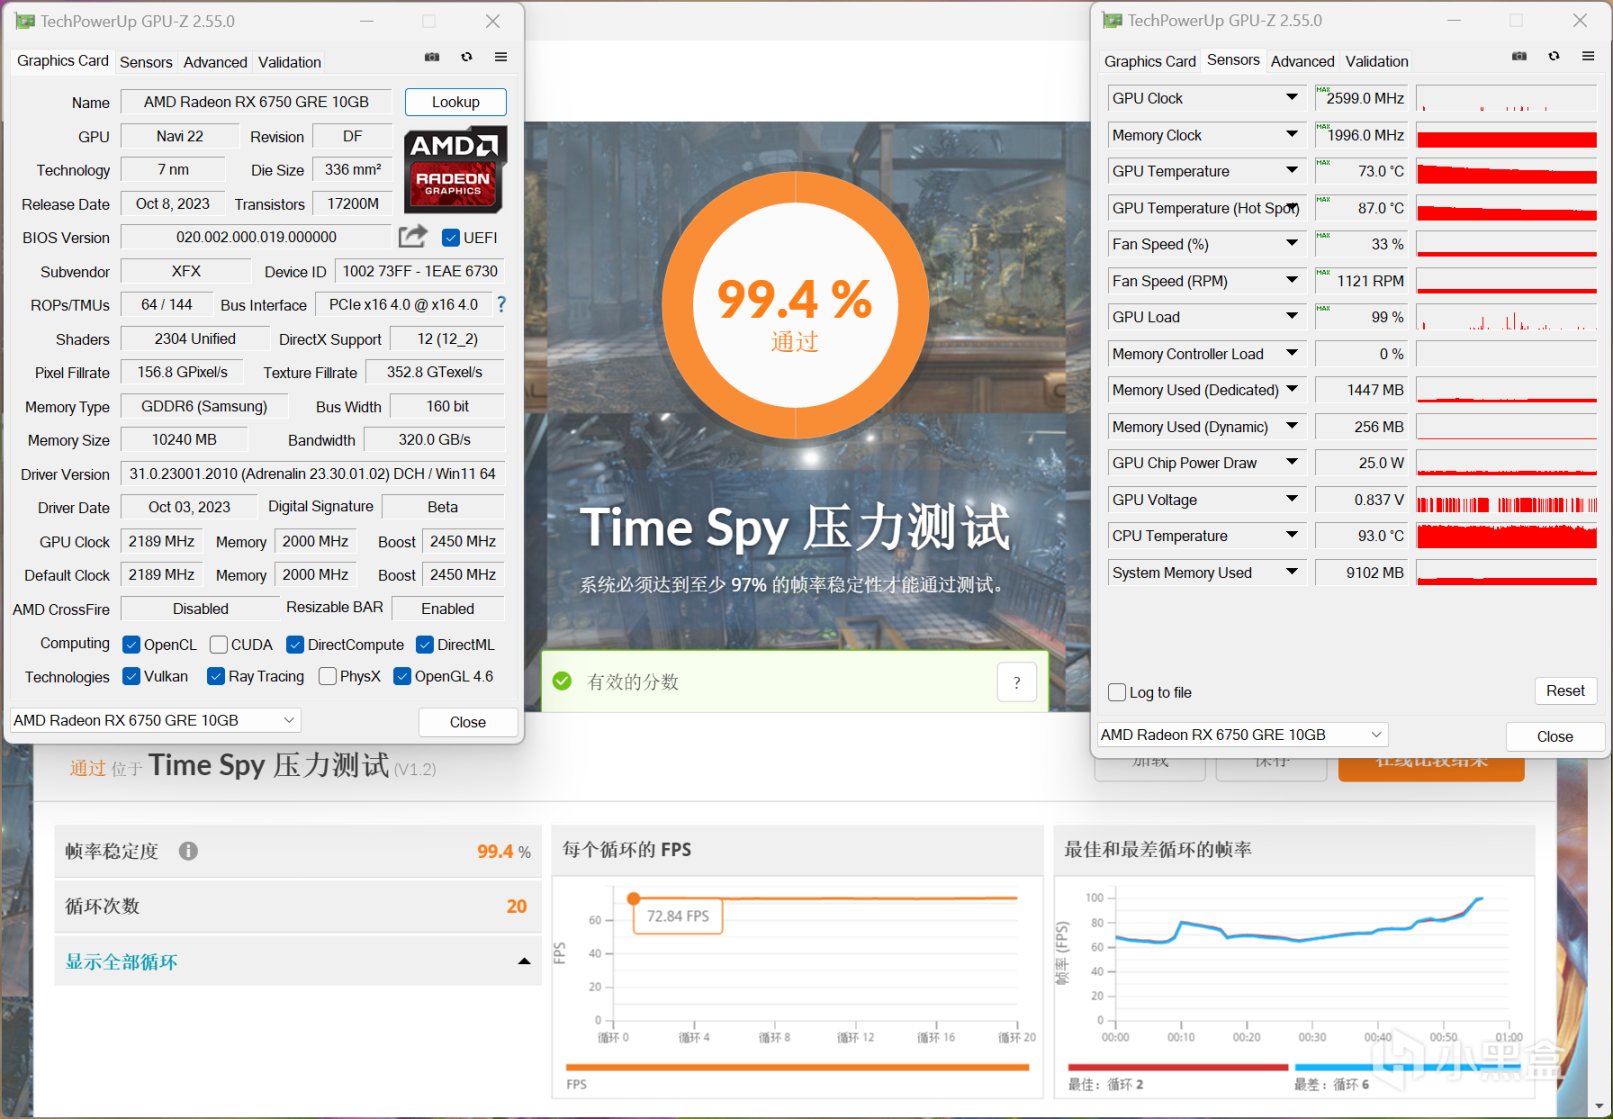This screenshot has height=1119, width=1613.
Task: Open the Fan Speed (RPM) sensor dropdown
Action: [1292, 280]
